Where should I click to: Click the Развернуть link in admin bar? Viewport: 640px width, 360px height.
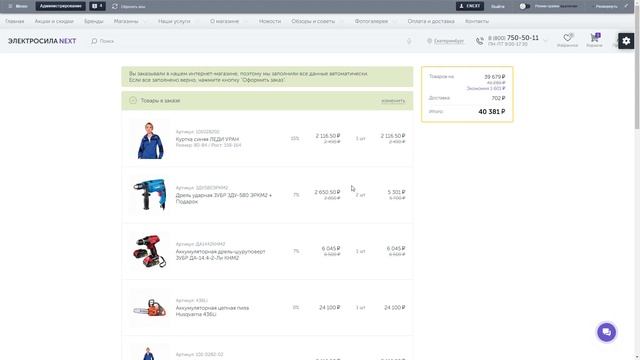tap(606, 7)
